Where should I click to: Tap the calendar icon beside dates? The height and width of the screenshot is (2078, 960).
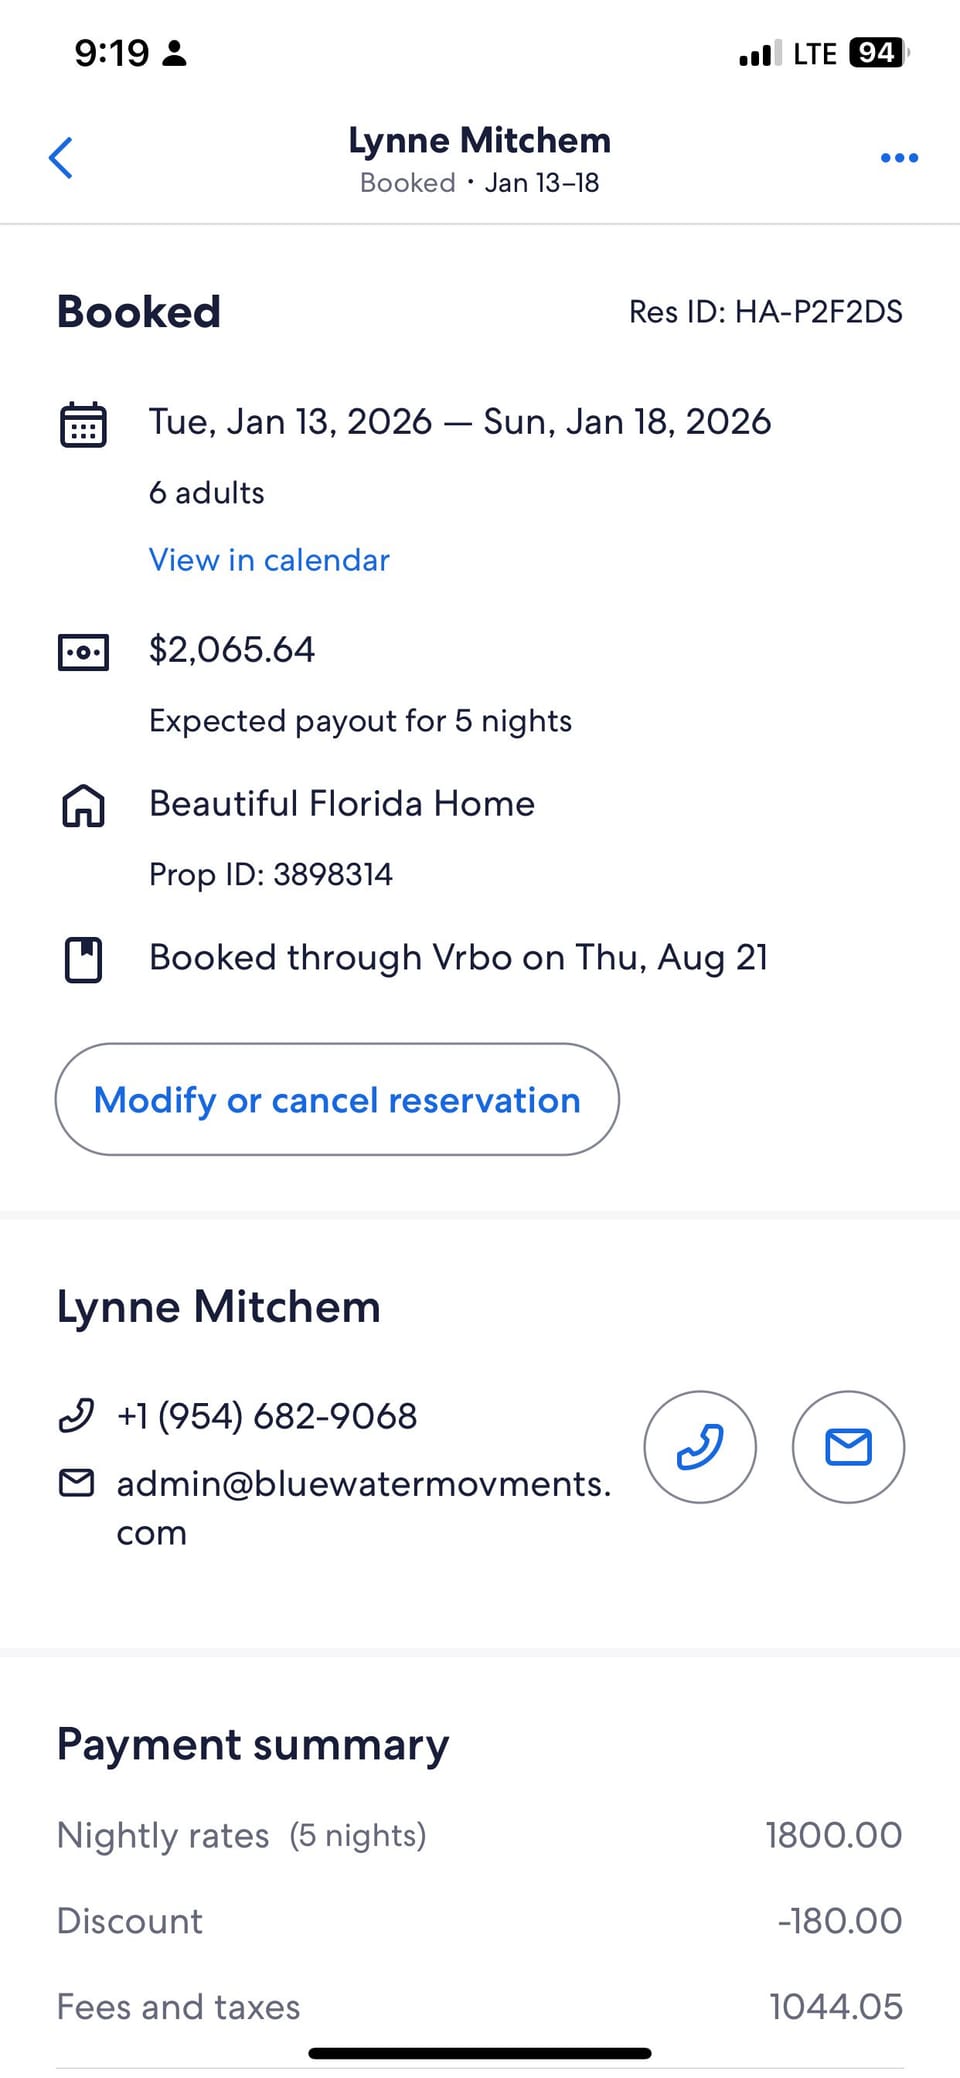pyautogui.click(x=83, y=424)
